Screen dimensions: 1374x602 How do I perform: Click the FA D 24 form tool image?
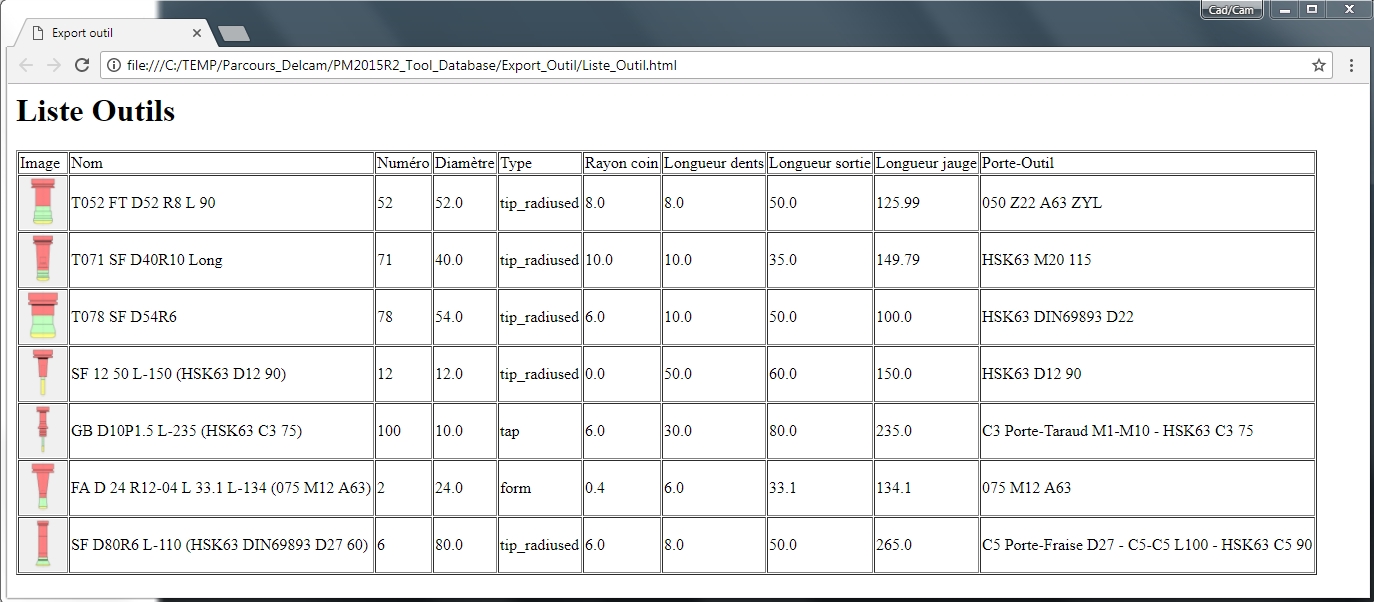pyautogui.click(x=41, y=487)
